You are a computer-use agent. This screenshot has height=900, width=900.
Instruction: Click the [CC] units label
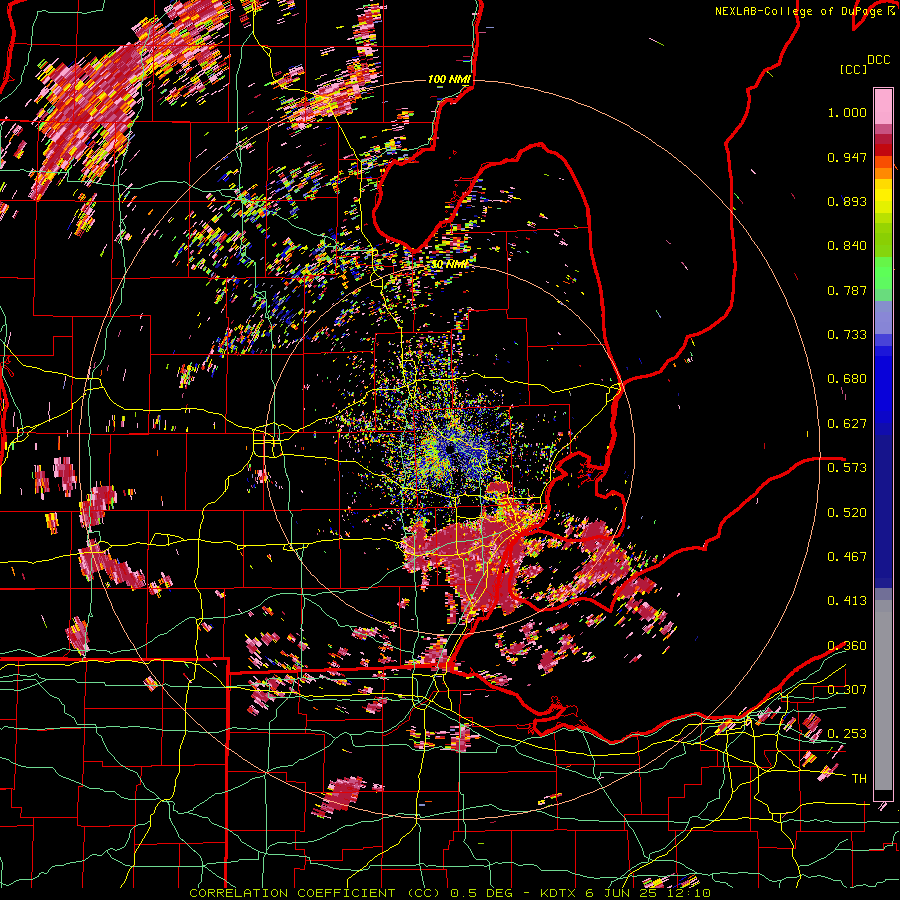(853, 69)
